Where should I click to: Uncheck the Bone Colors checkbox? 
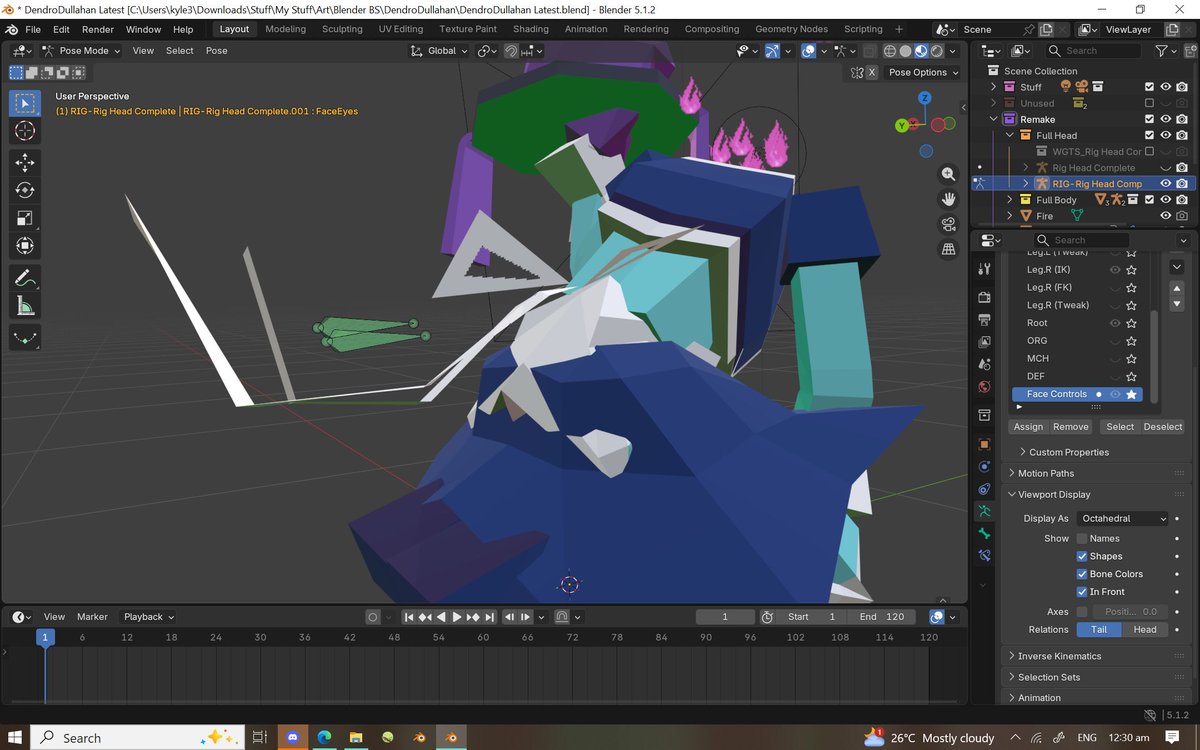point(1081,574)
